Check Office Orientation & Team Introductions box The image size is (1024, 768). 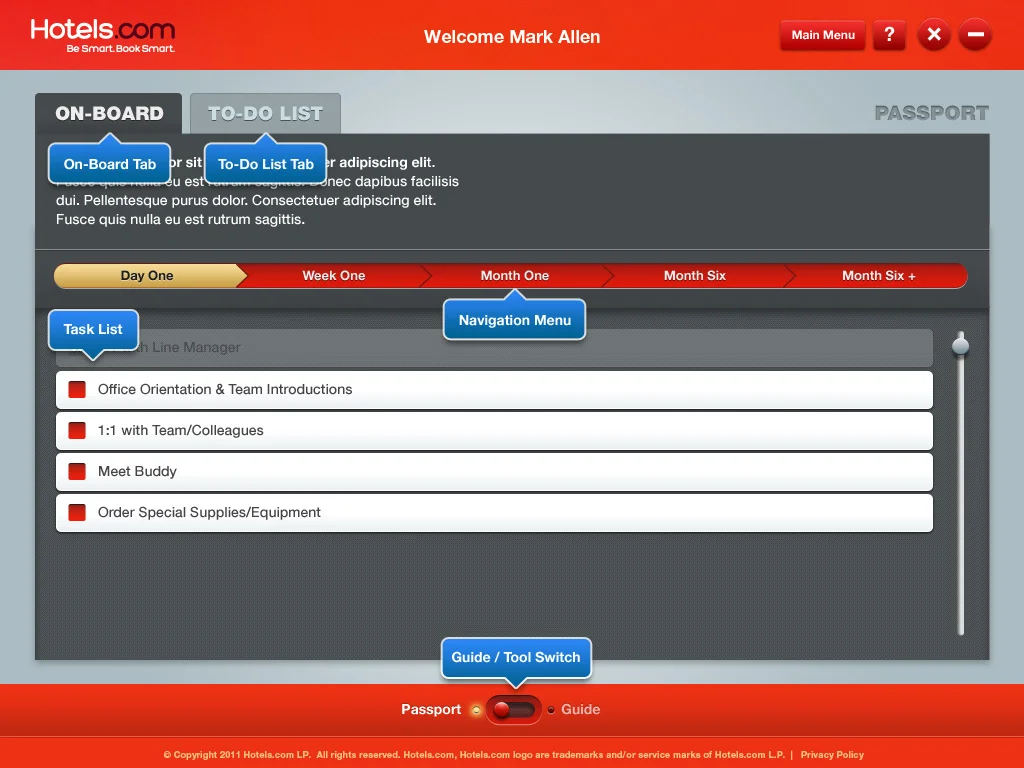(77, 389)
